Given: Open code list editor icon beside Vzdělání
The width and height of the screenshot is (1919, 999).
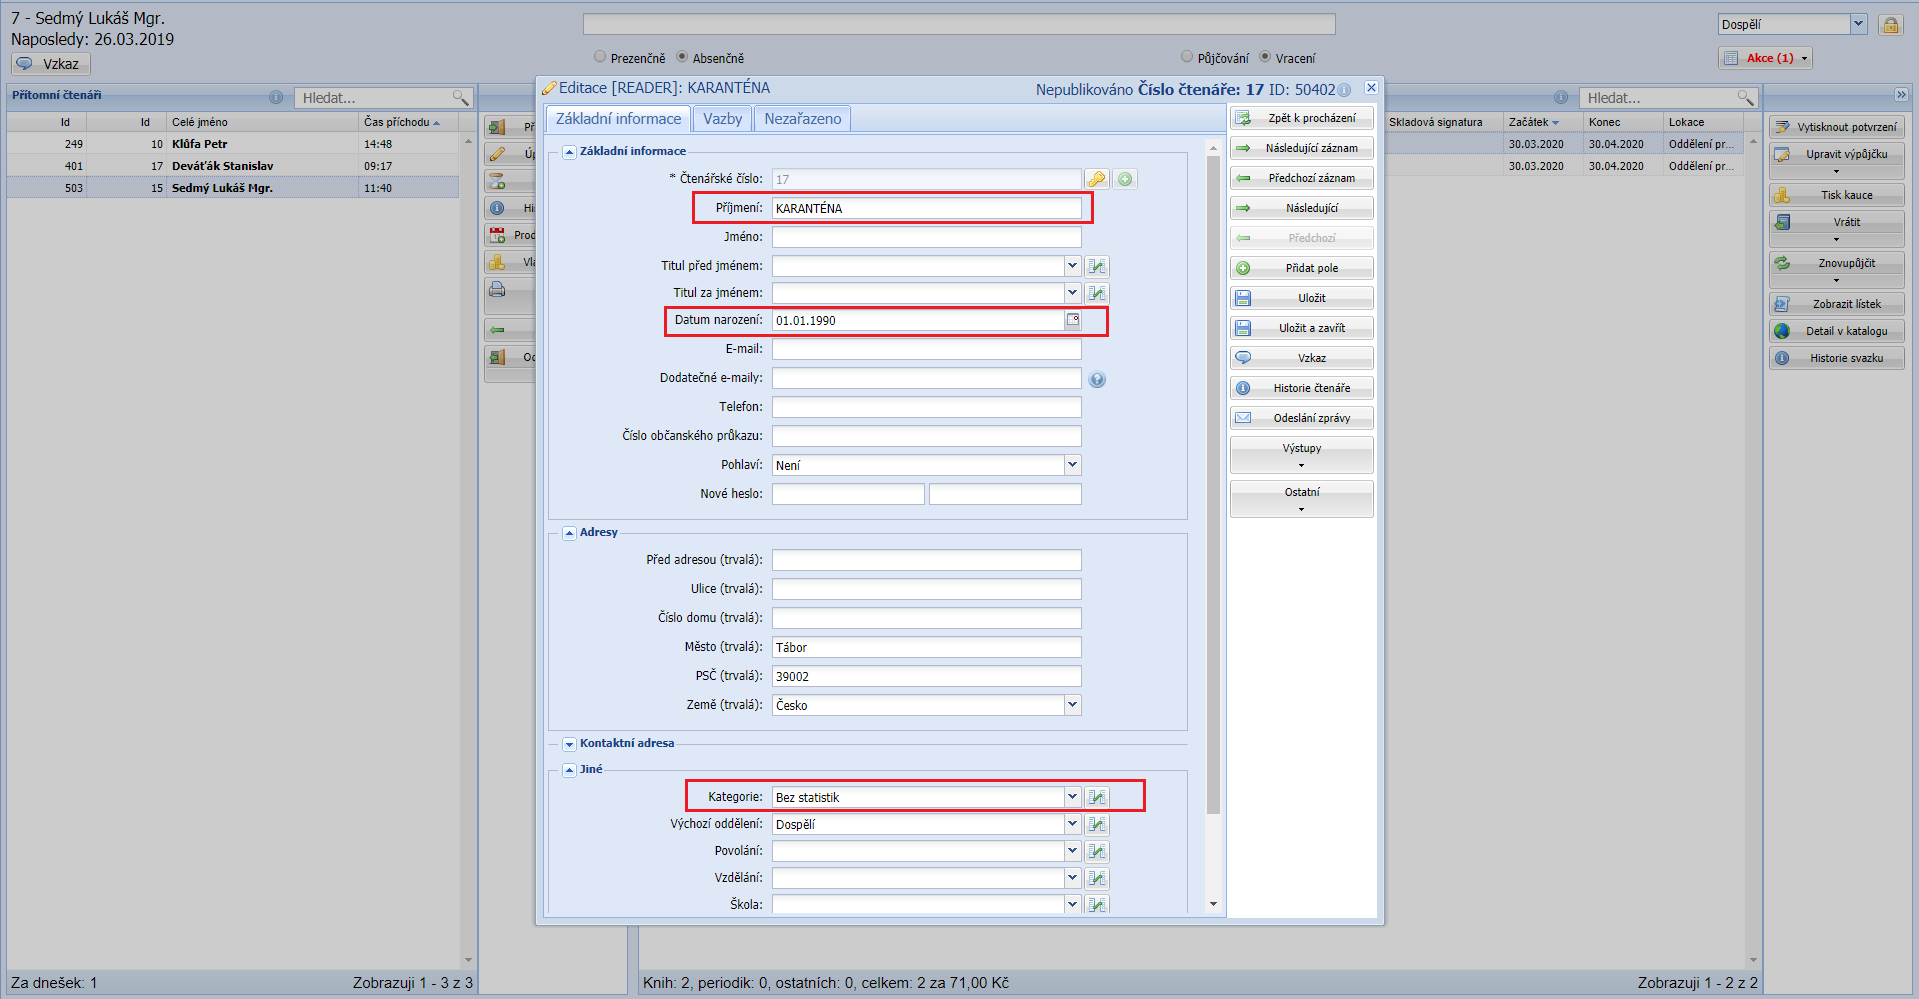Looking at the screenshot, I should click(x=1097, y=878).
